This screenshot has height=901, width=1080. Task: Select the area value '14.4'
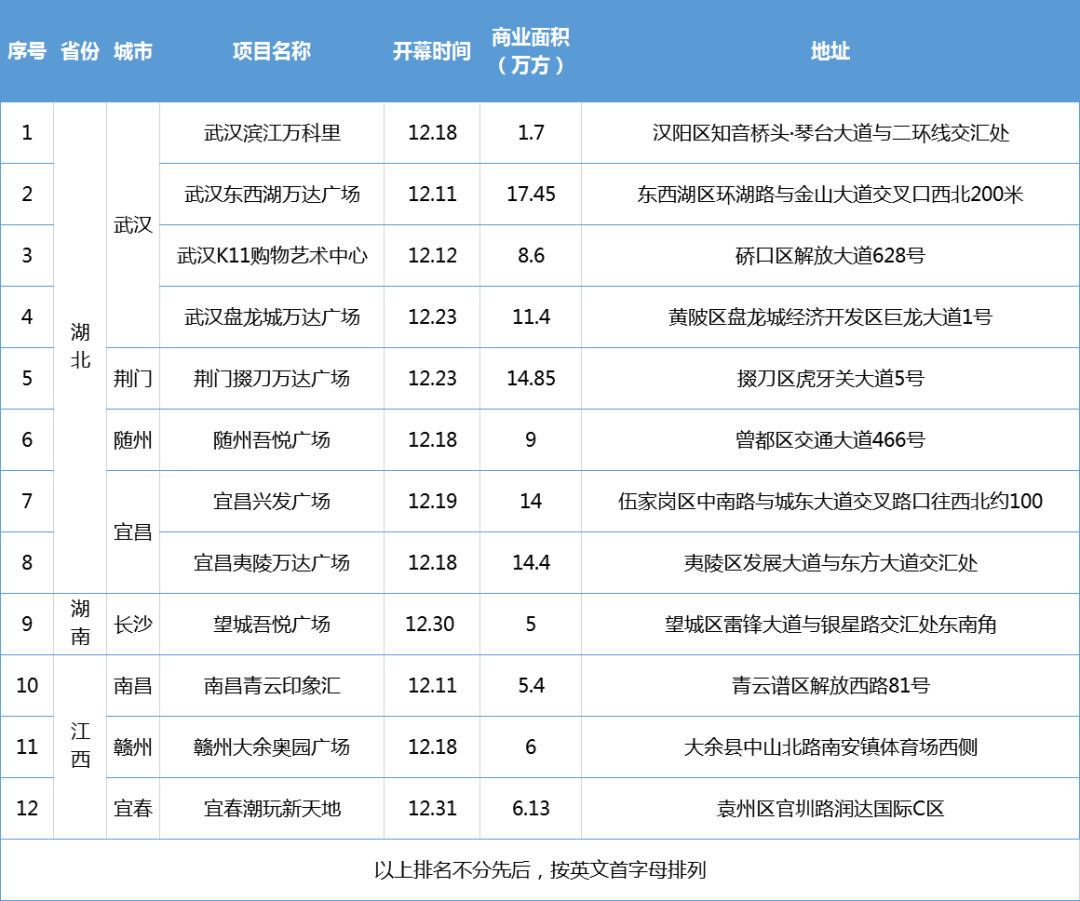tap(531, 563)
